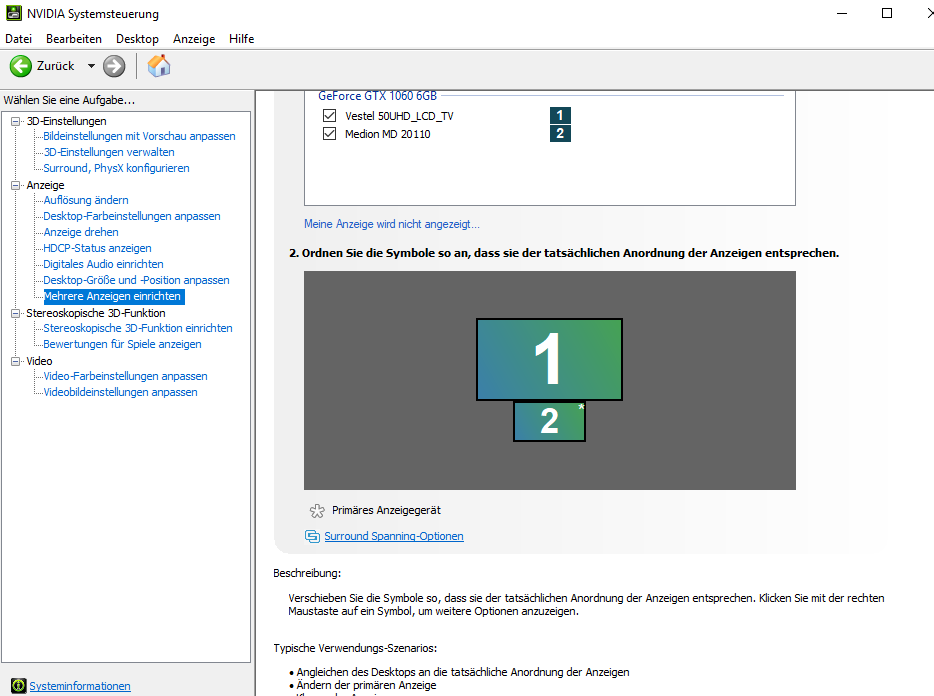934x696 pixels.
Task: Open Auflösung ändern
Action: point(86,200)
